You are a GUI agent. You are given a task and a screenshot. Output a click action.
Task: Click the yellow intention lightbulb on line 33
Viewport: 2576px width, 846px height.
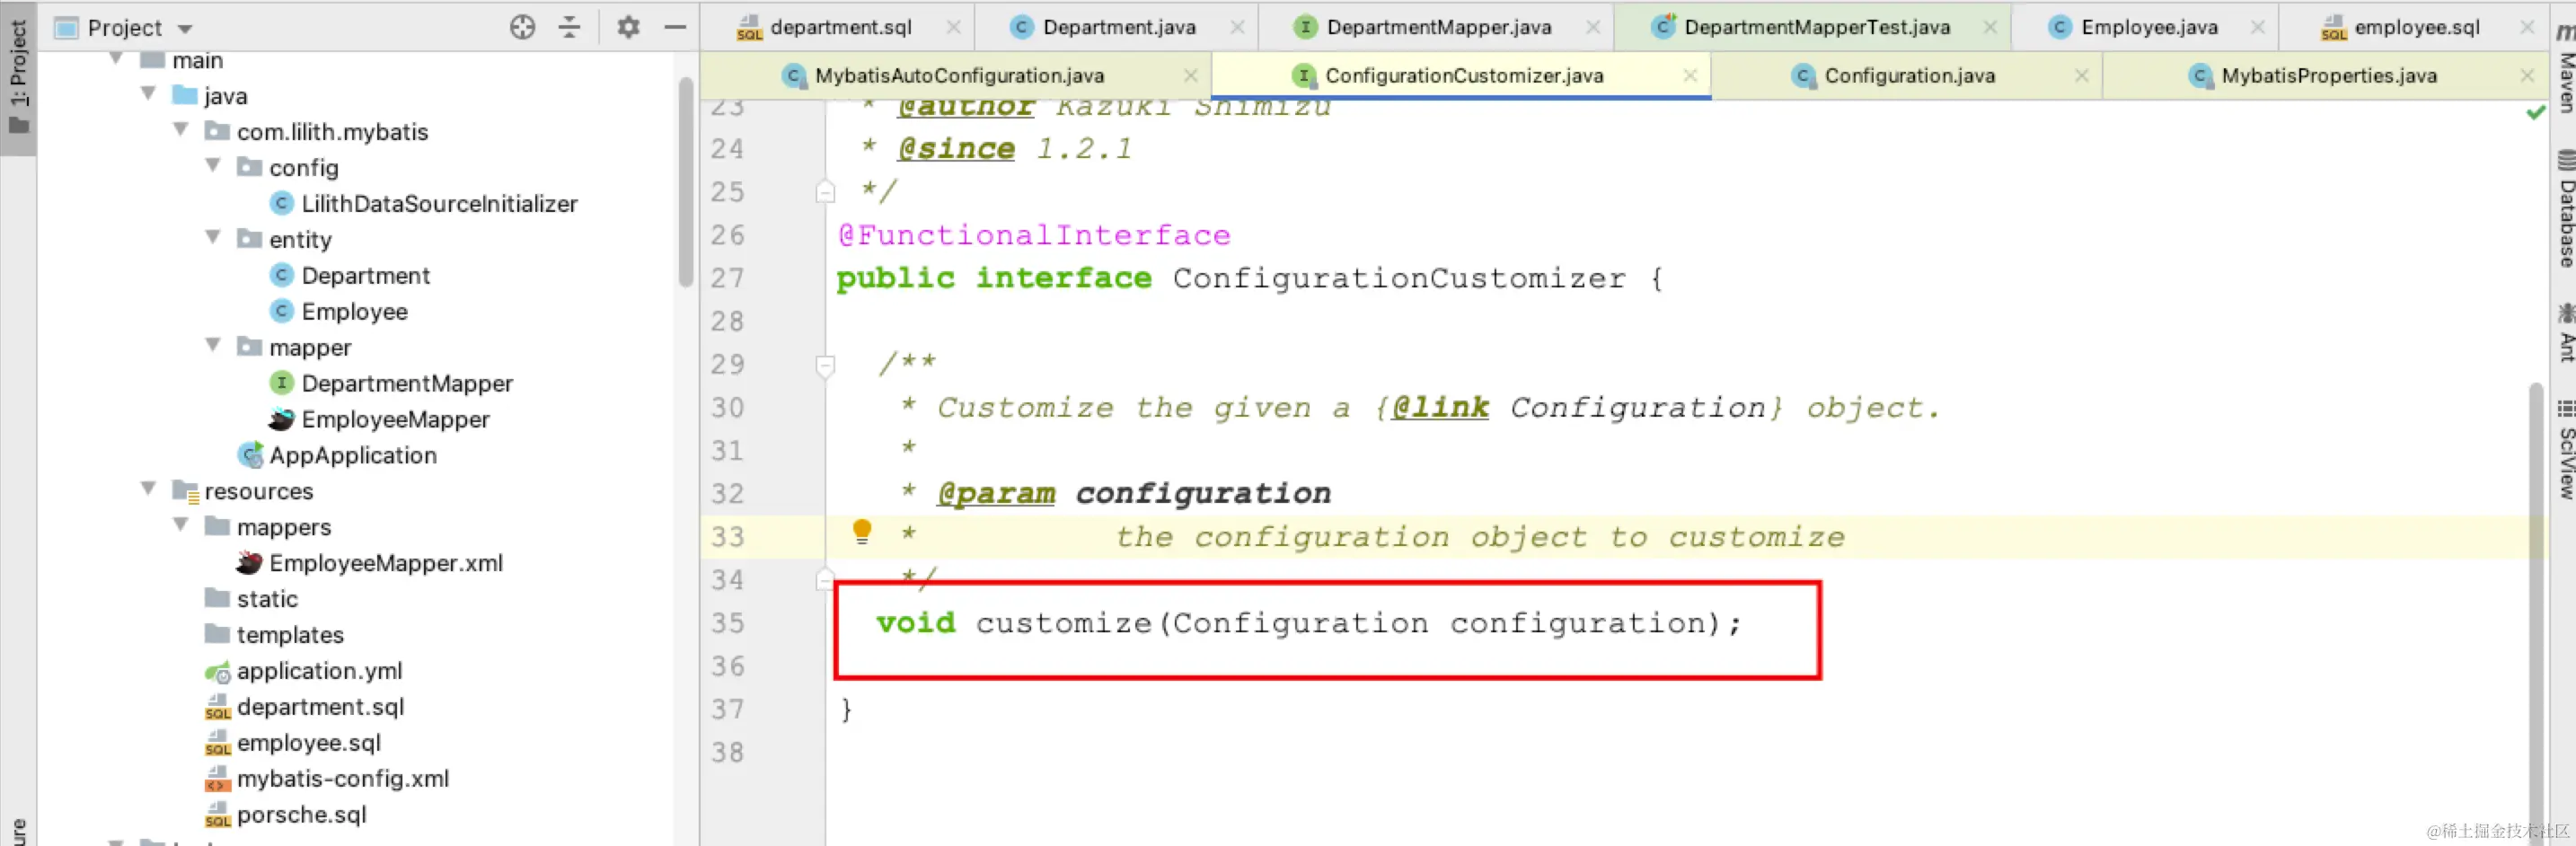coord(861,532)
